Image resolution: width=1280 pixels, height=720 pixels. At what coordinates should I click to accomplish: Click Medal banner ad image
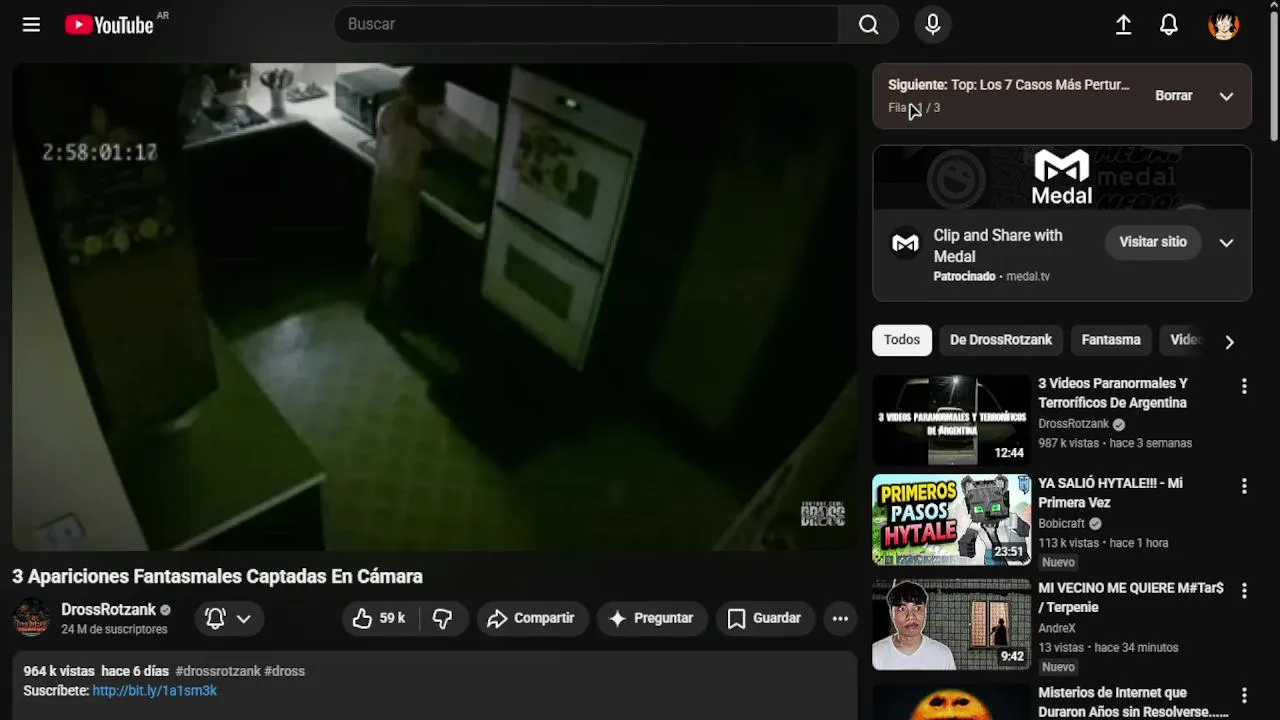[1062, 178]
